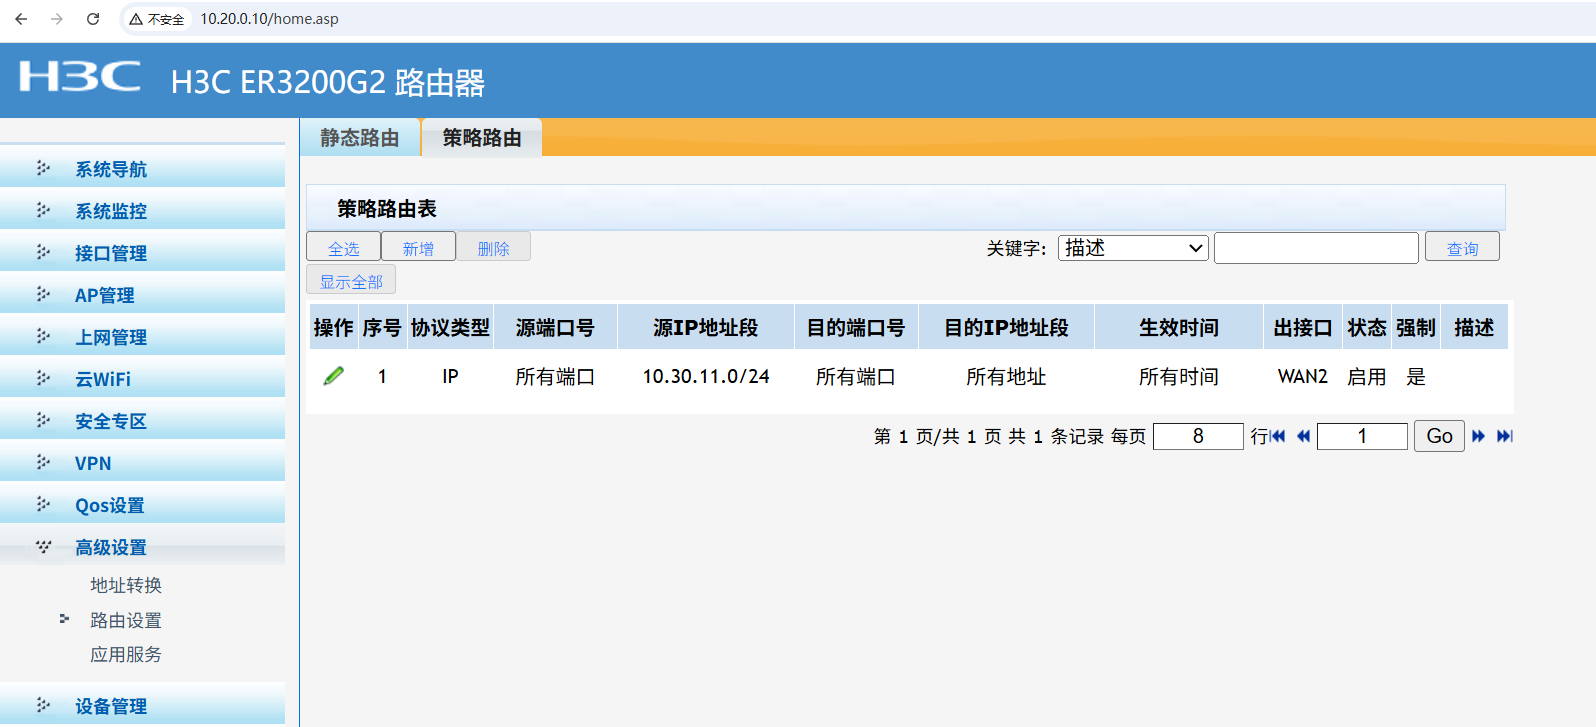The height and width of the screenshot is (727, 1596).
Task: Click the browser reload icon
Action: pos(93,19)
